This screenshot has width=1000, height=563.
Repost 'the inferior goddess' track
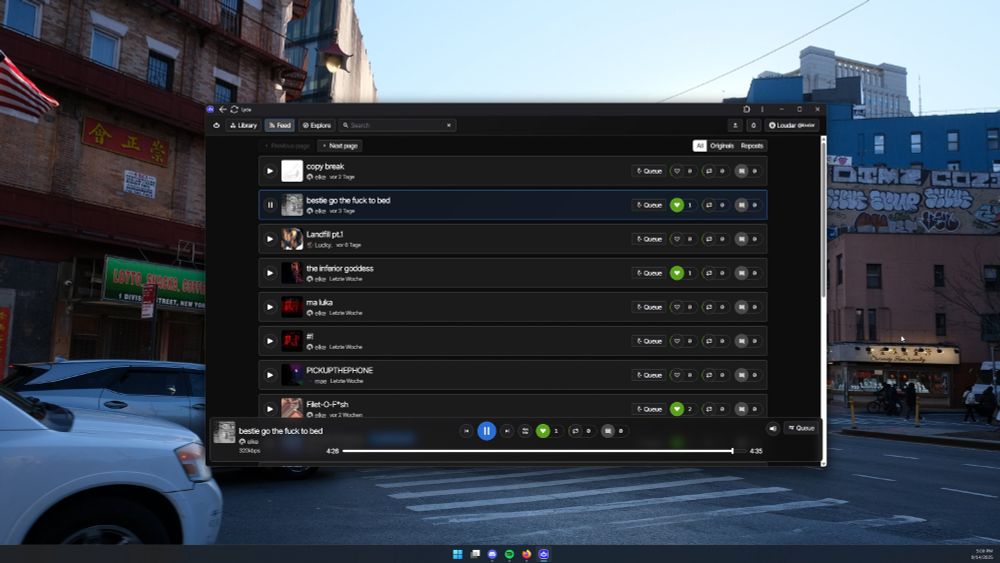pos(709,273)
